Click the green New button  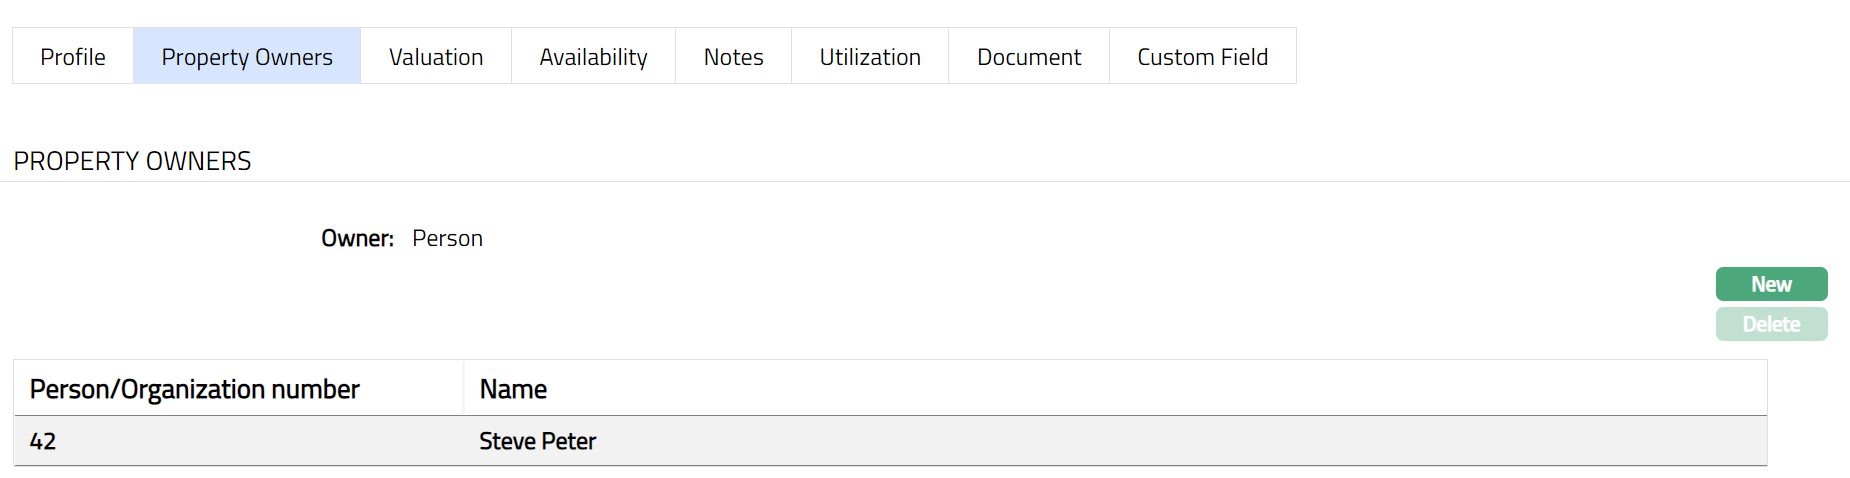click(1771, 284)
